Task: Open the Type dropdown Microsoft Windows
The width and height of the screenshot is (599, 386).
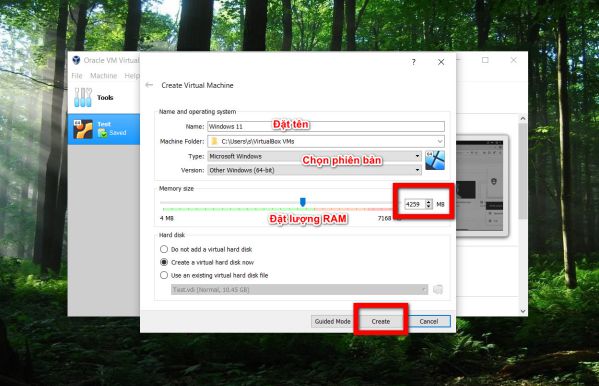Action: click(314, 156)
